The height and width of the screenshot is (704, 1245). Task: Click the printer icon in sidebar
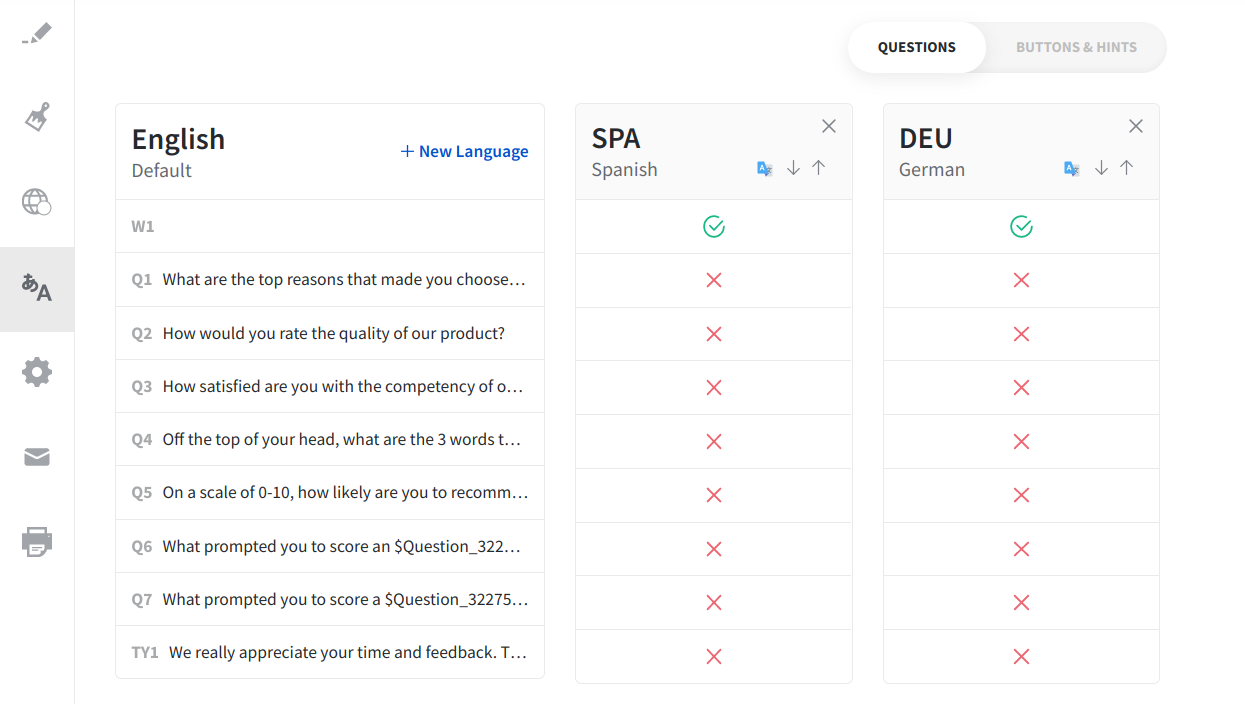pyautogui.click(x=37, y=542)
